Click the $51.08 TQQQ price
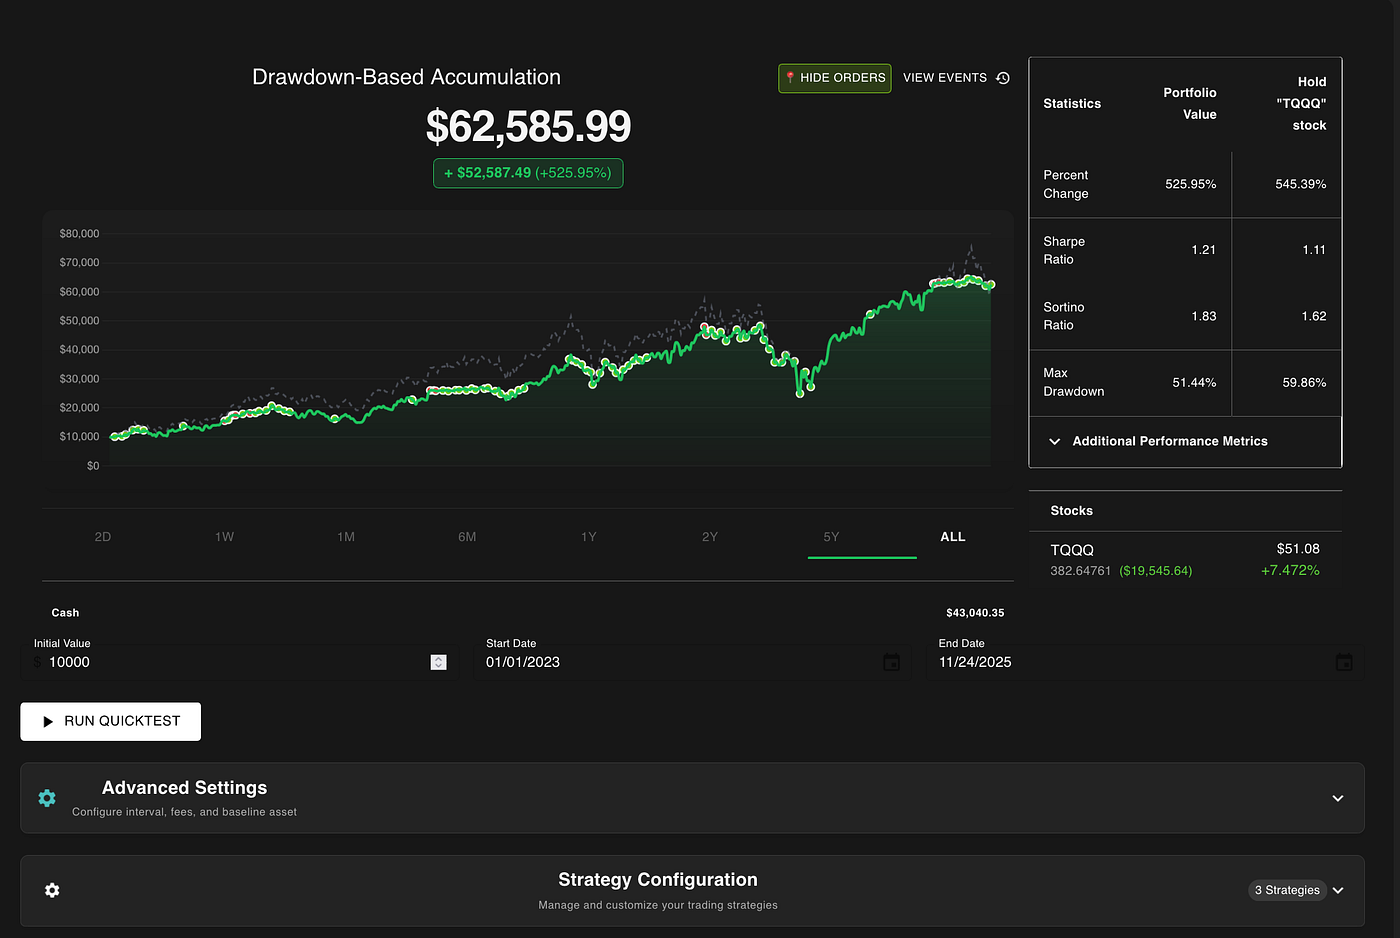The width and height of the screenshot is (1400, 938). [x=1298, y=549]
